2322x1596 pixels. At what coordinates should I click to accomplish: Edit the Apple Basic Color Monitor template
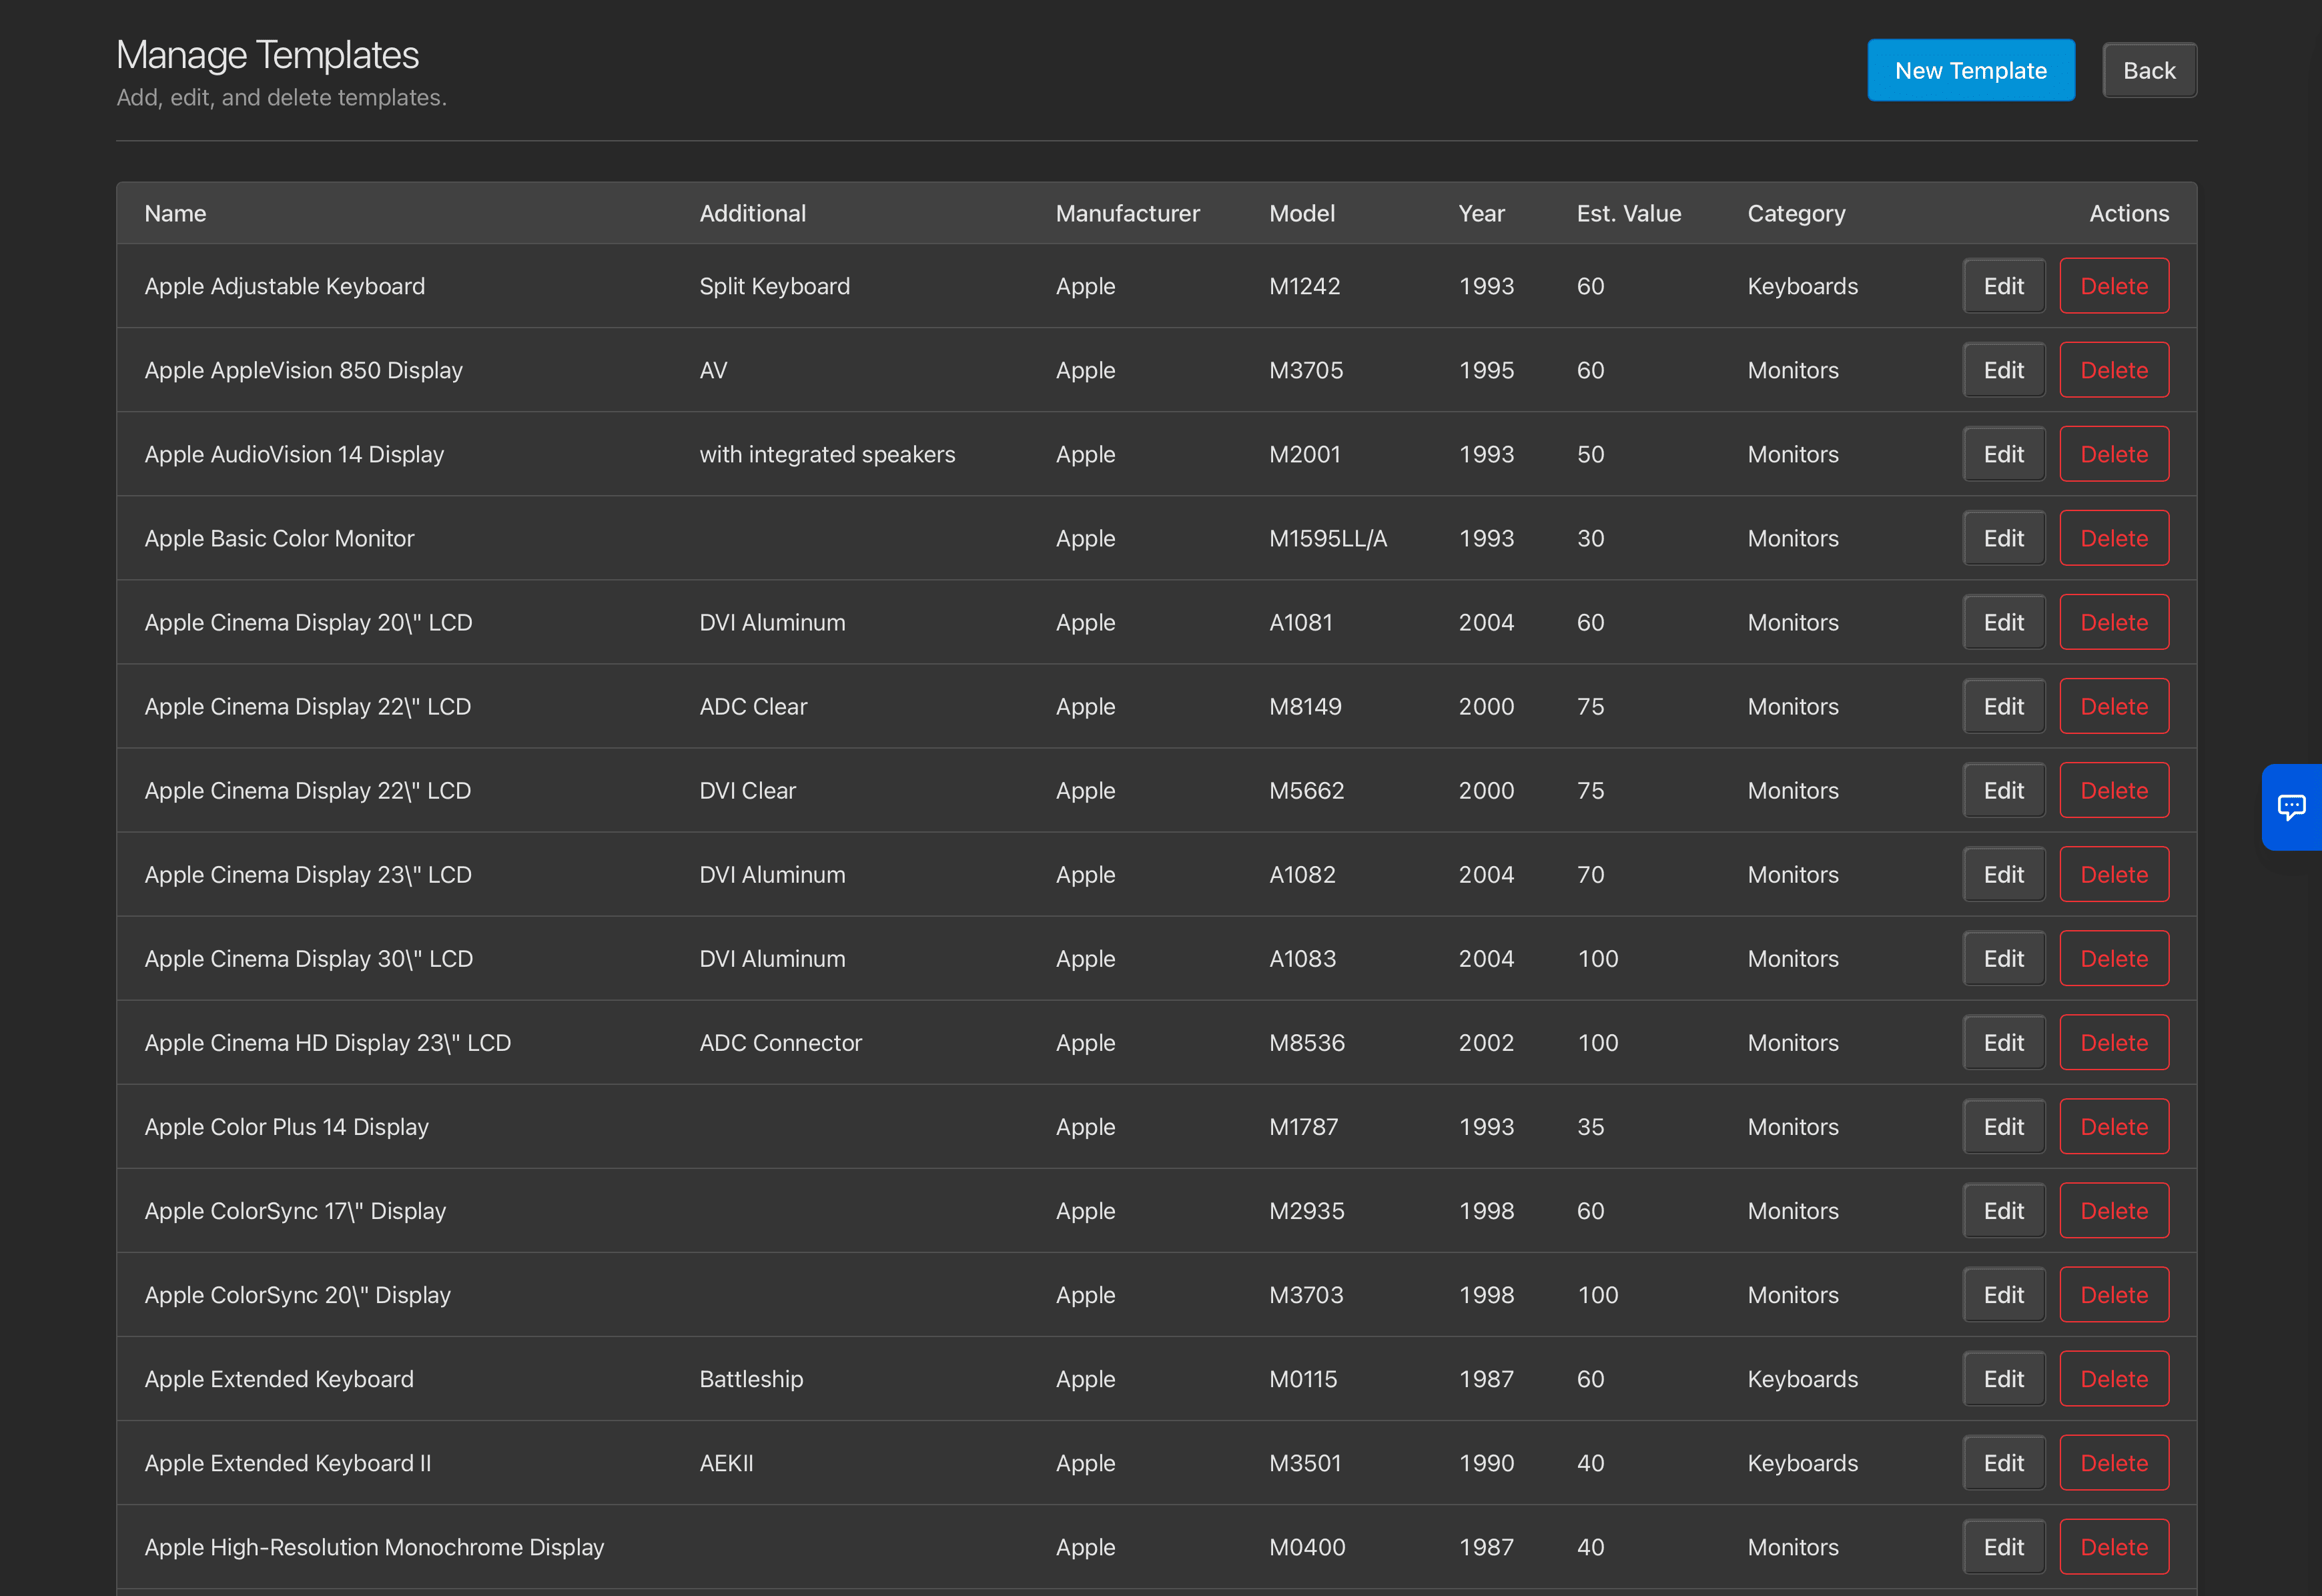[2003, 538]
